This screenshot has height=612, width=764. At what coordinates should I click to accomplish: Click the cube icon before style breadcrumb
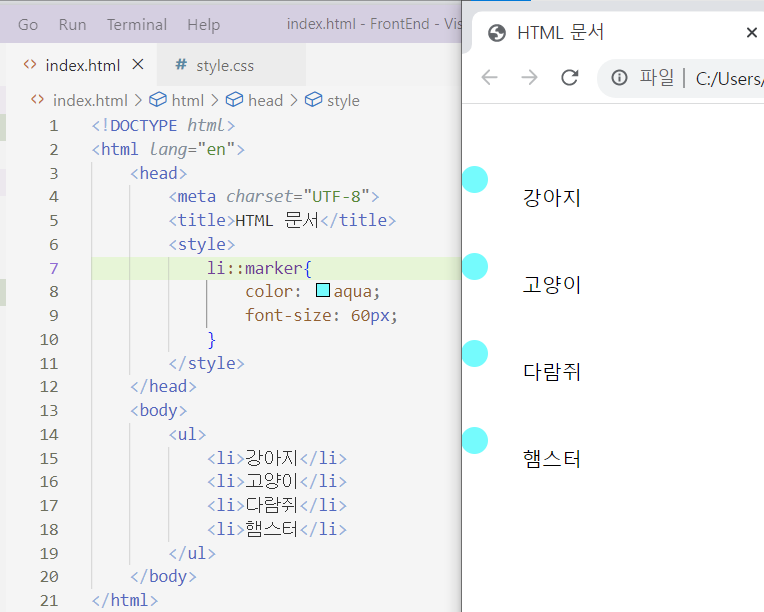coord(313,99)
